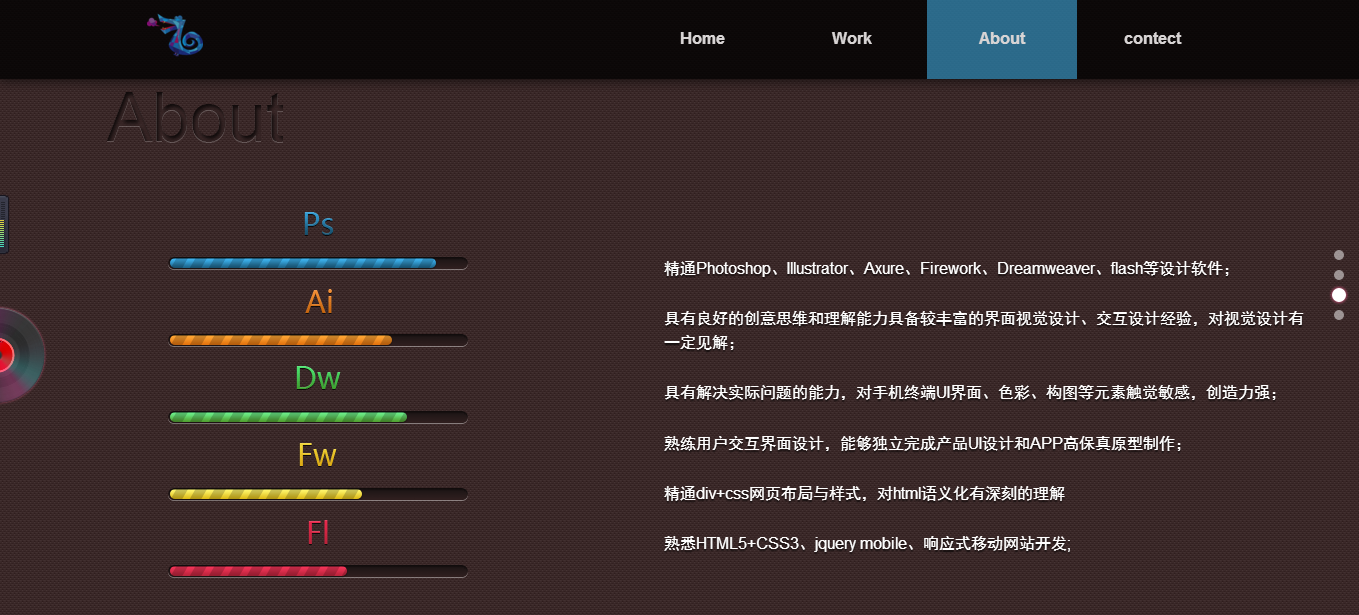Click the red Fl progress bar
The height and width of the screenshot is (615, 1359).
pos(318,571)
